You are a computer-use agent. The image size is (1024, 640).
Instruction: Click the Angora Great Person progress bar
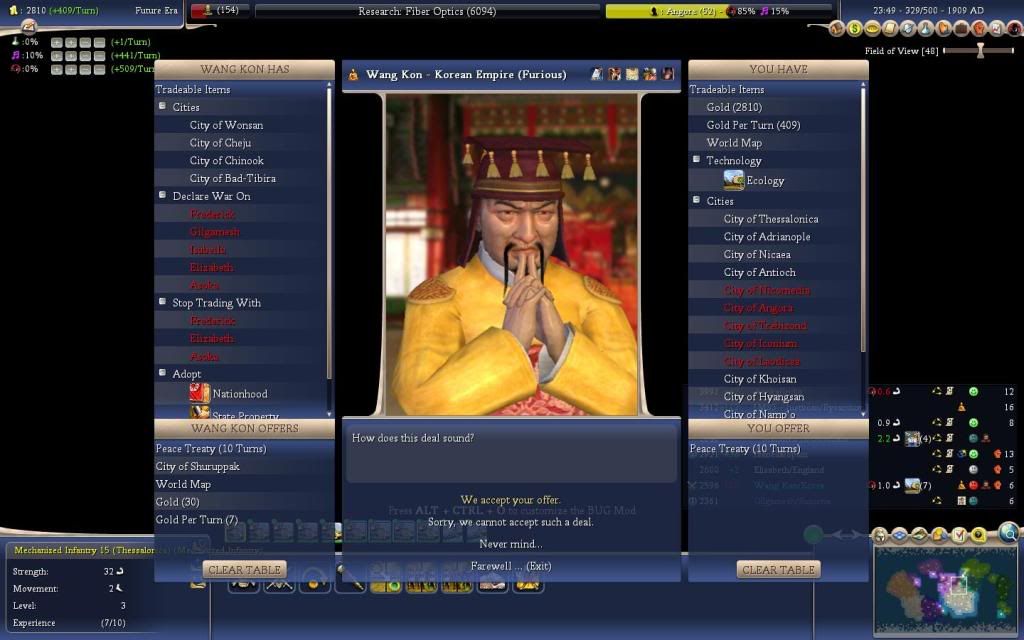[x=719, y=11]
